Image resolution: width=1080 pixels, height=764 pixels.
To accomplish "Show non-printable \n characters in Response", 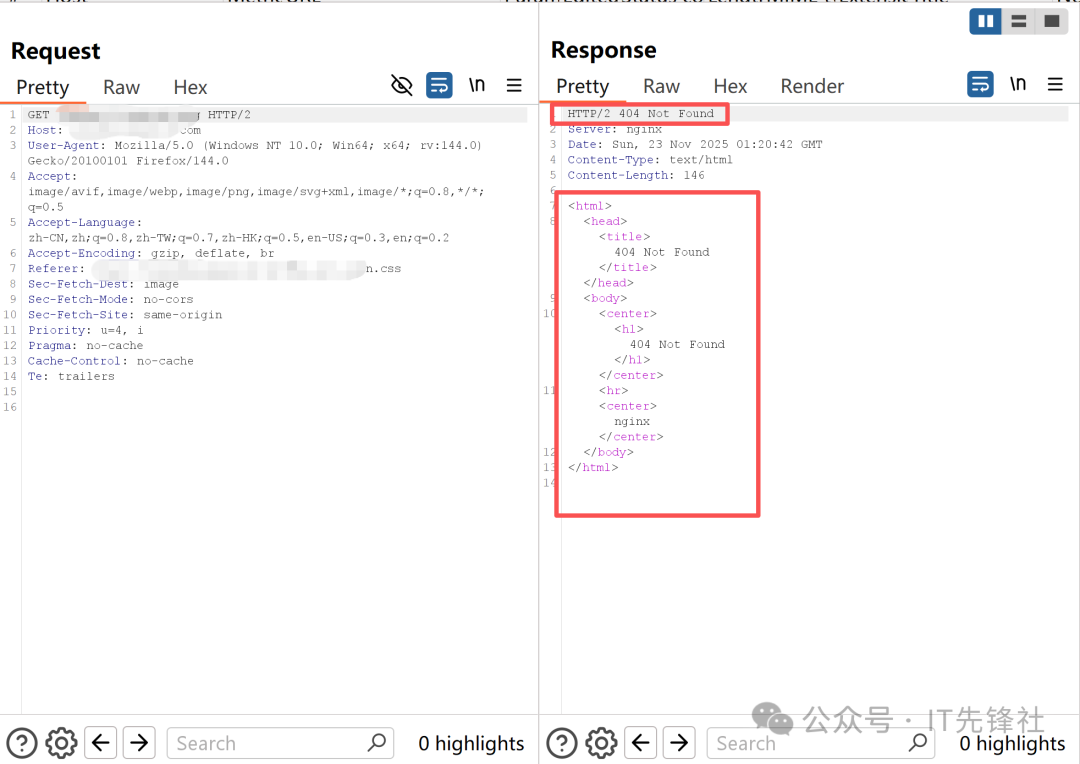I will (1018, 83).
